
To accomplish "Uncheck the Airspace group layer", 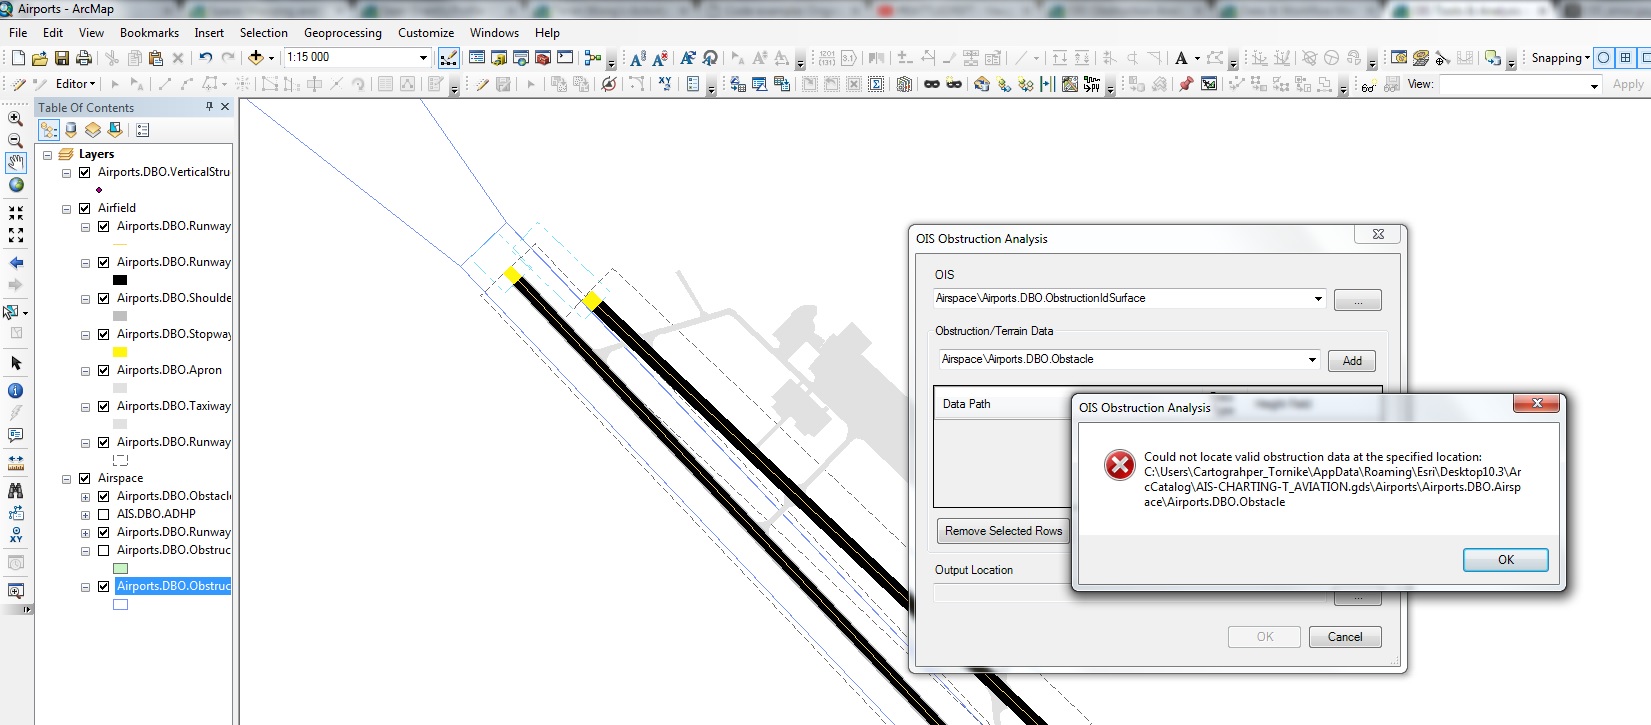I will point(85,478).
